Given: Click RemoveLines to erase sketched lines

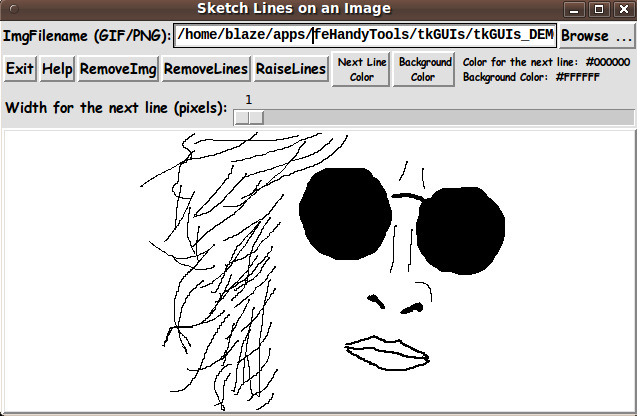Looking at the screenshot, I should [206, 69].
